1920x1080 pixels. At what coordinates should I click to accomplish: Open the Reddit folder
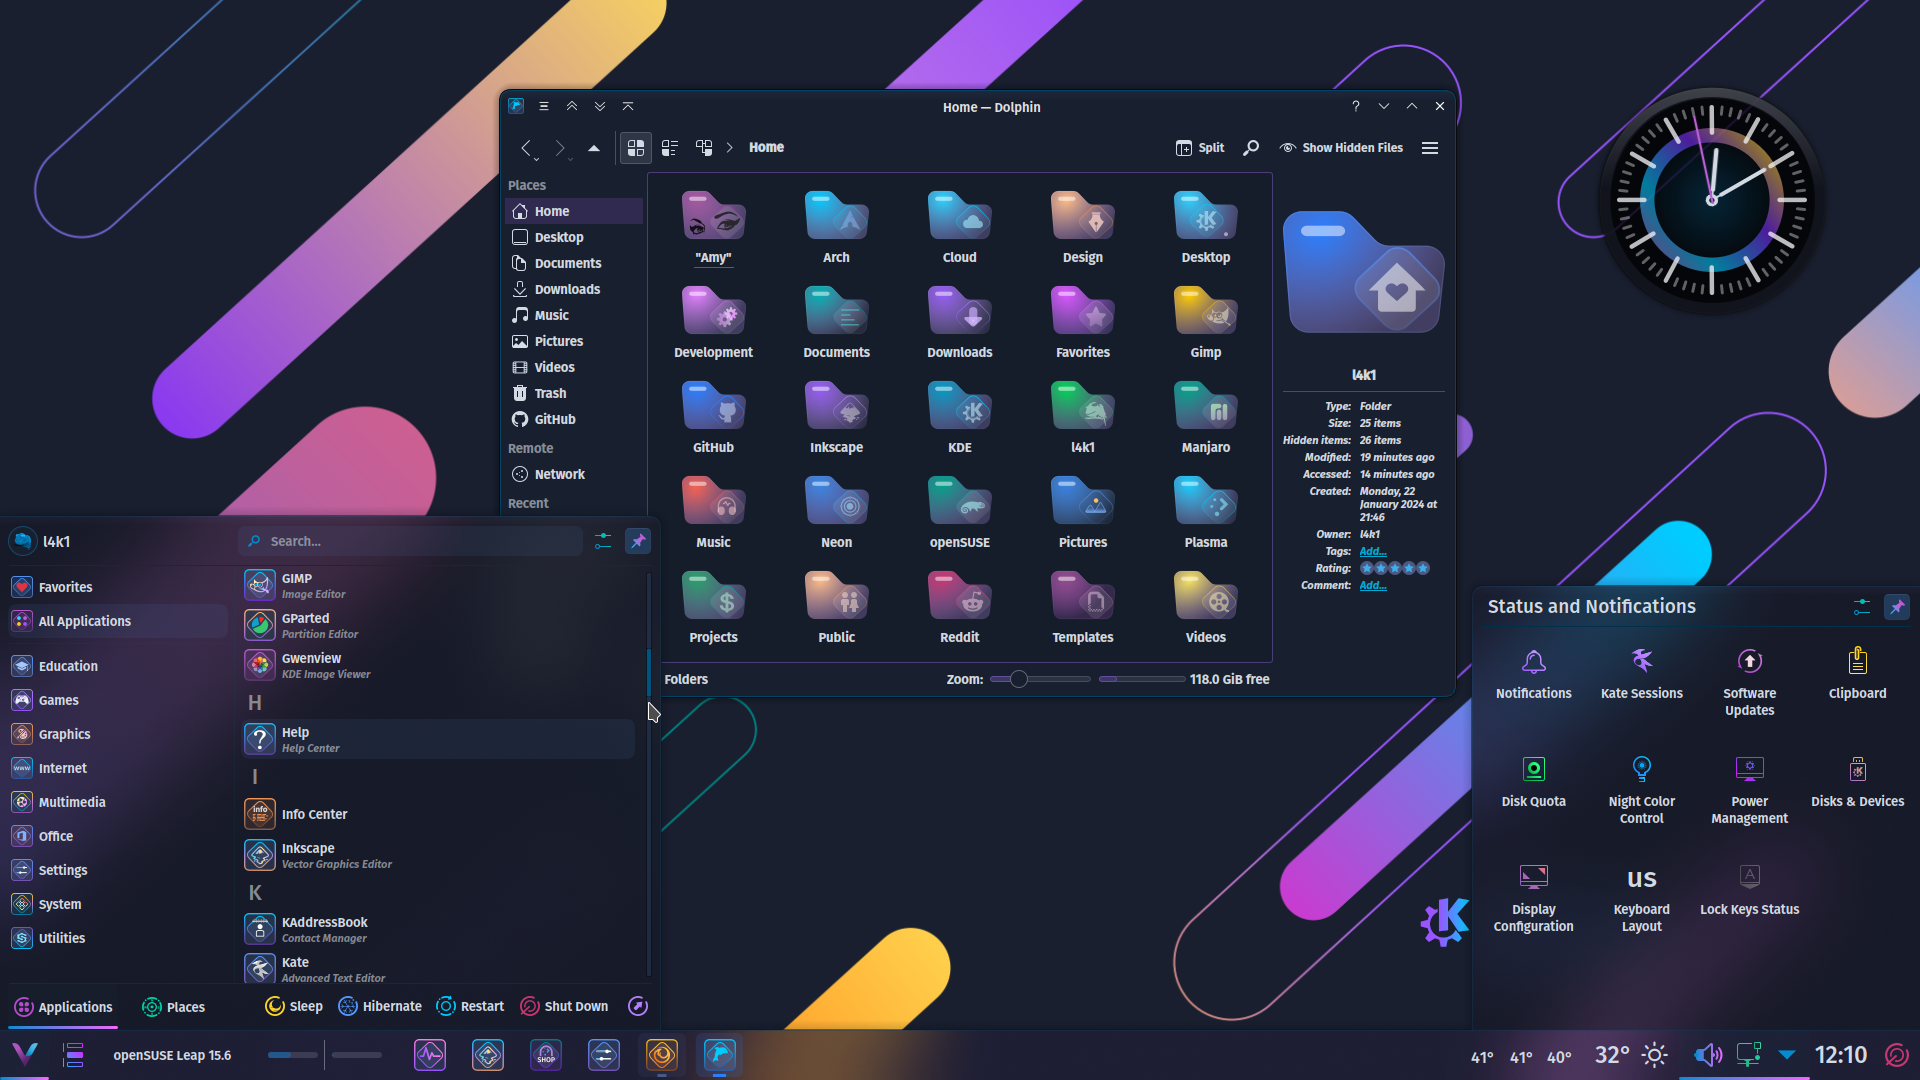point(959,607)
